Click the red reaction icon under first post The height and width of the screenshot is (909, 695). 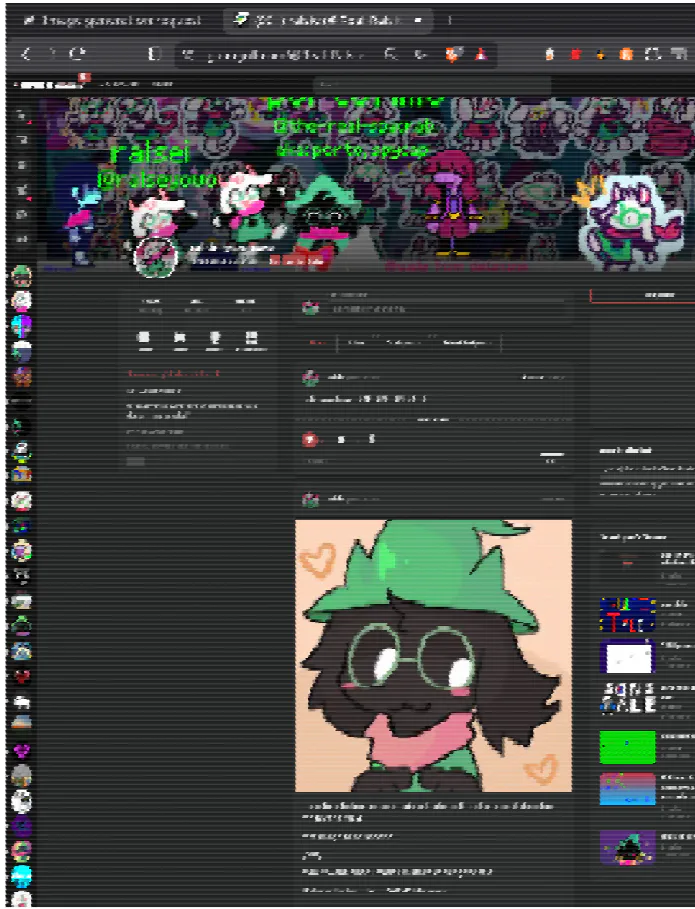pyautogui.click(x=310, y=439)
